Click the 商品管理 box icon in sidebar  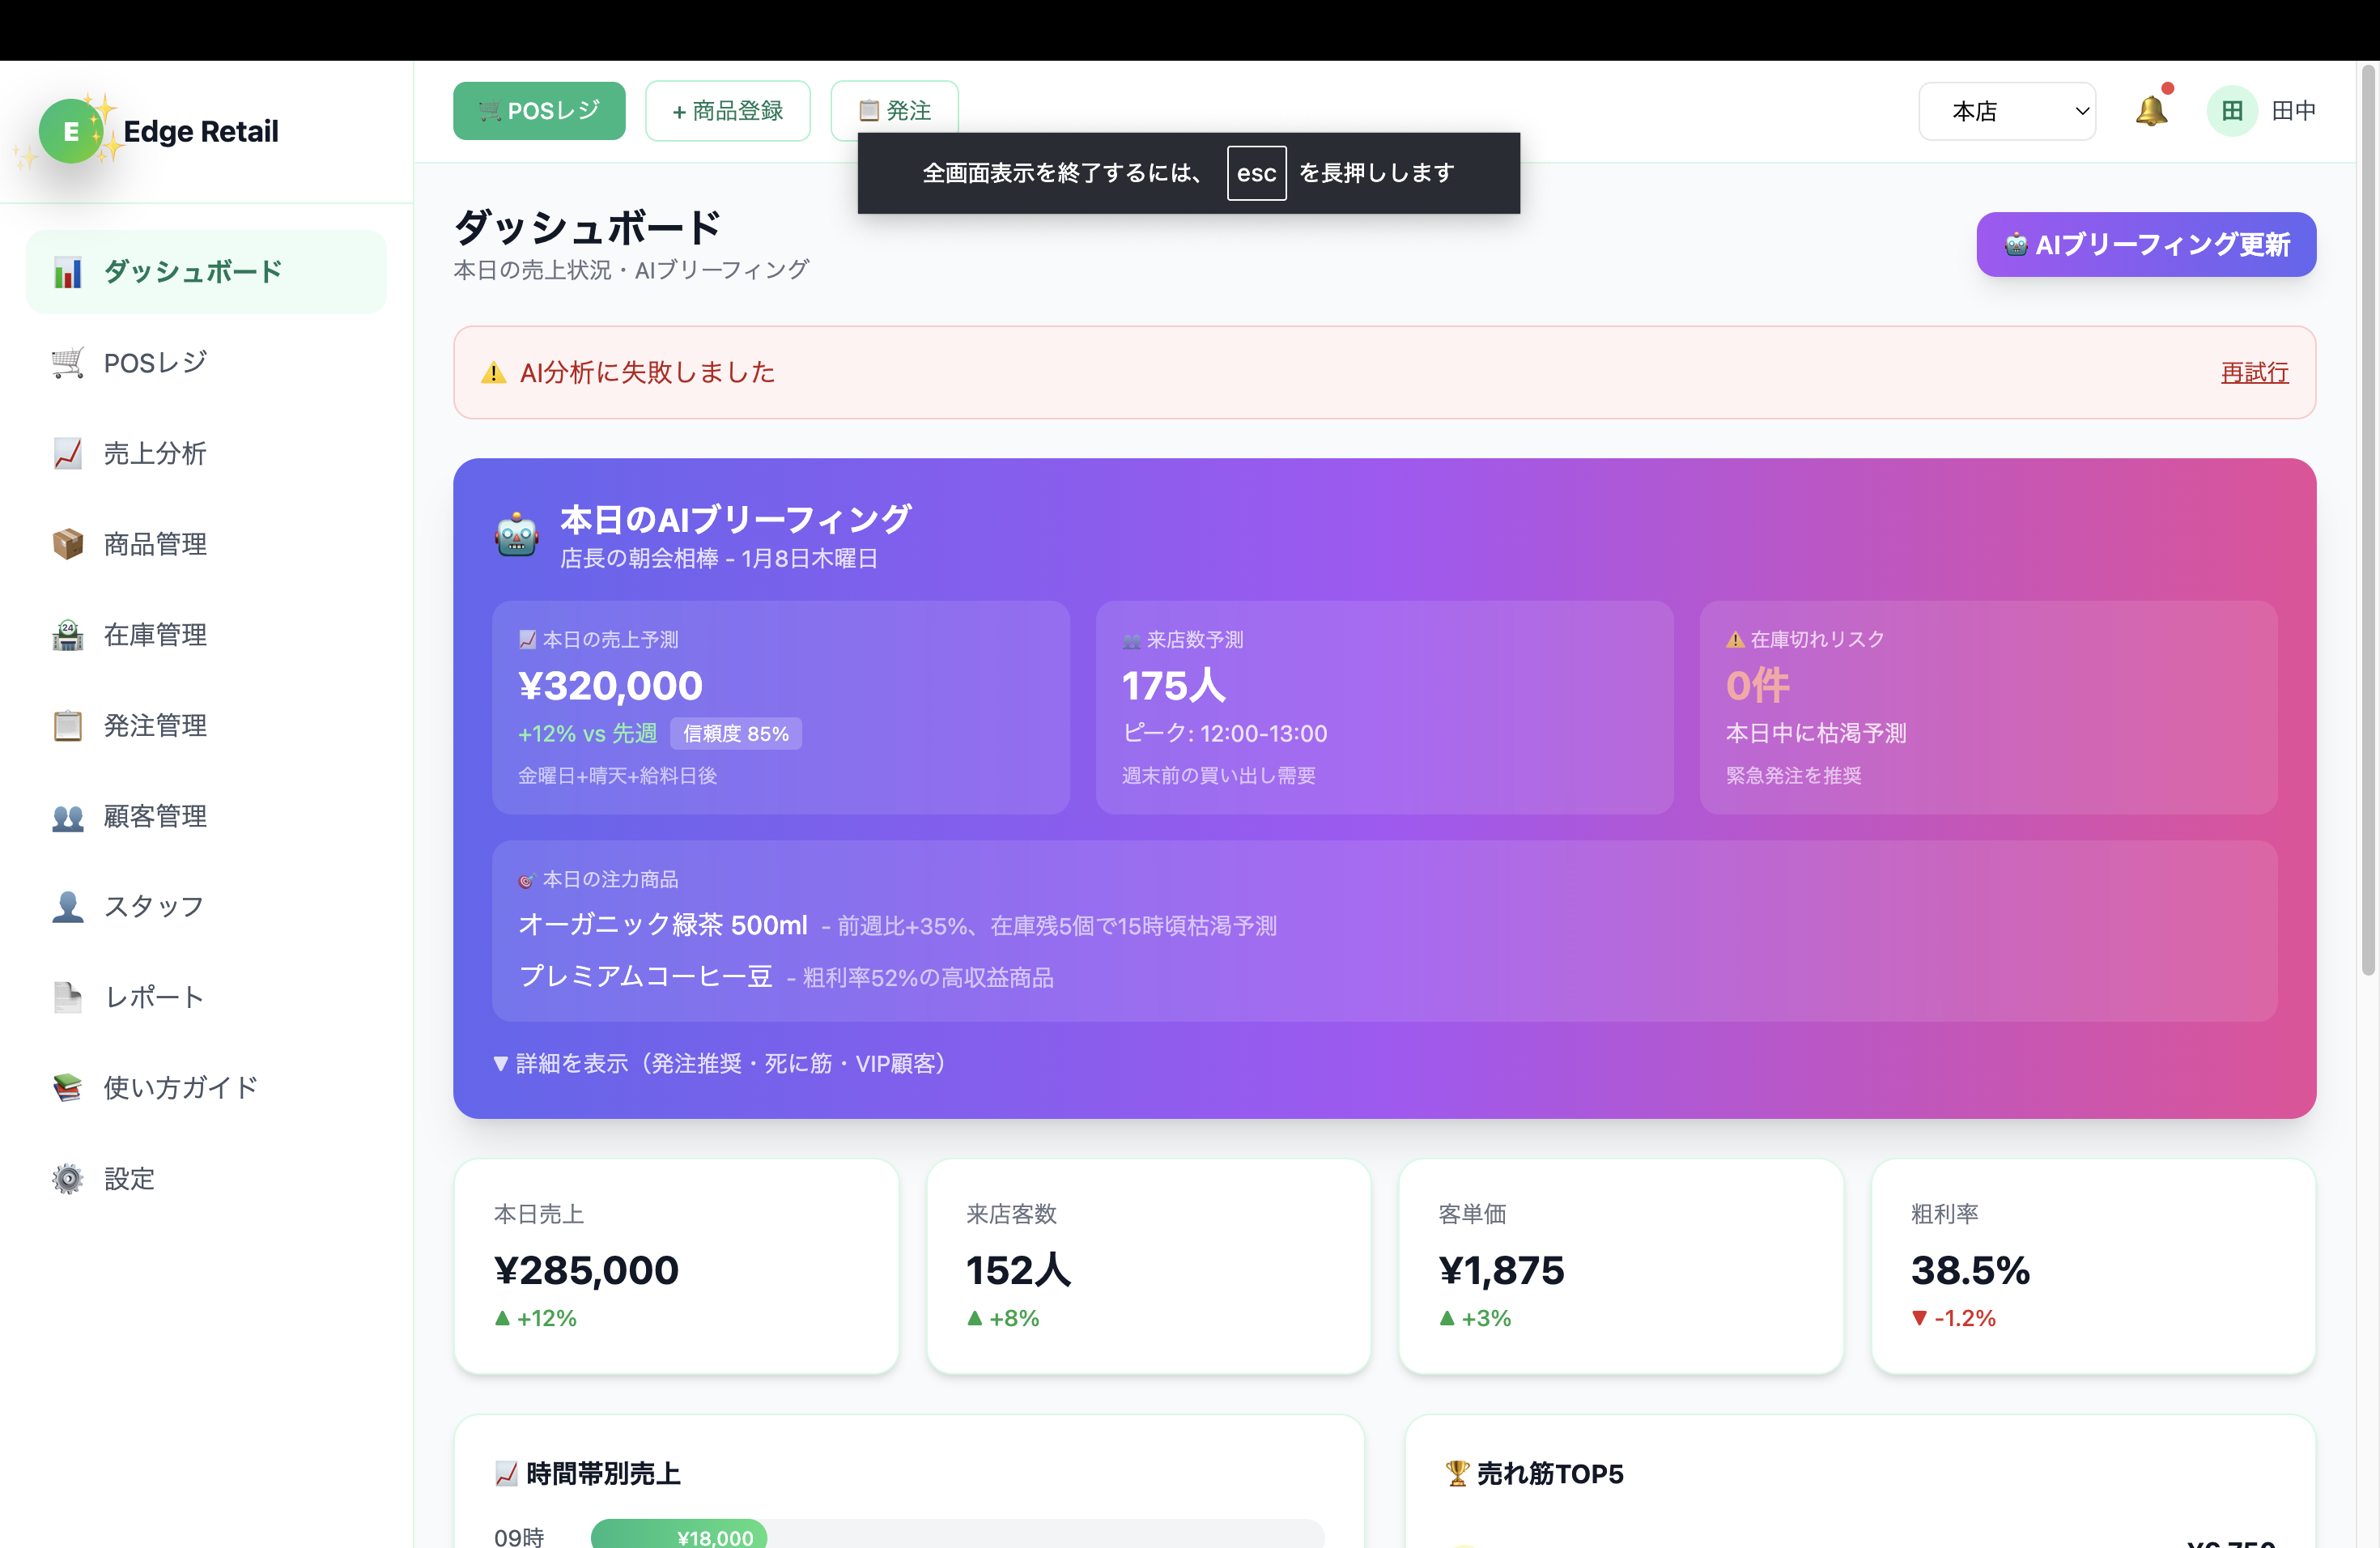pos(68,544)
